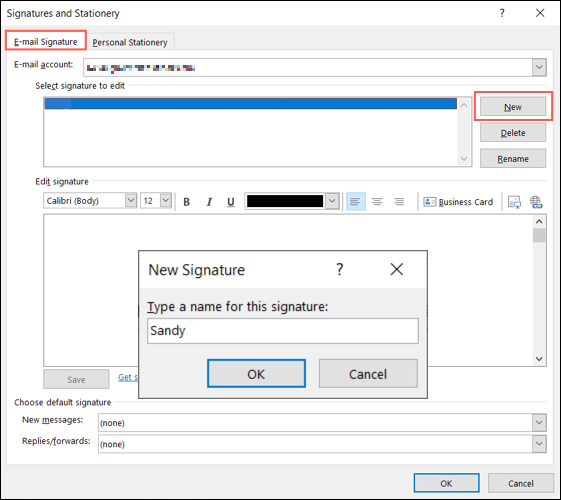This screenshot has height=500, width=561.
Task: Open the font size 12 dropdown
Action: click(166, 200)
